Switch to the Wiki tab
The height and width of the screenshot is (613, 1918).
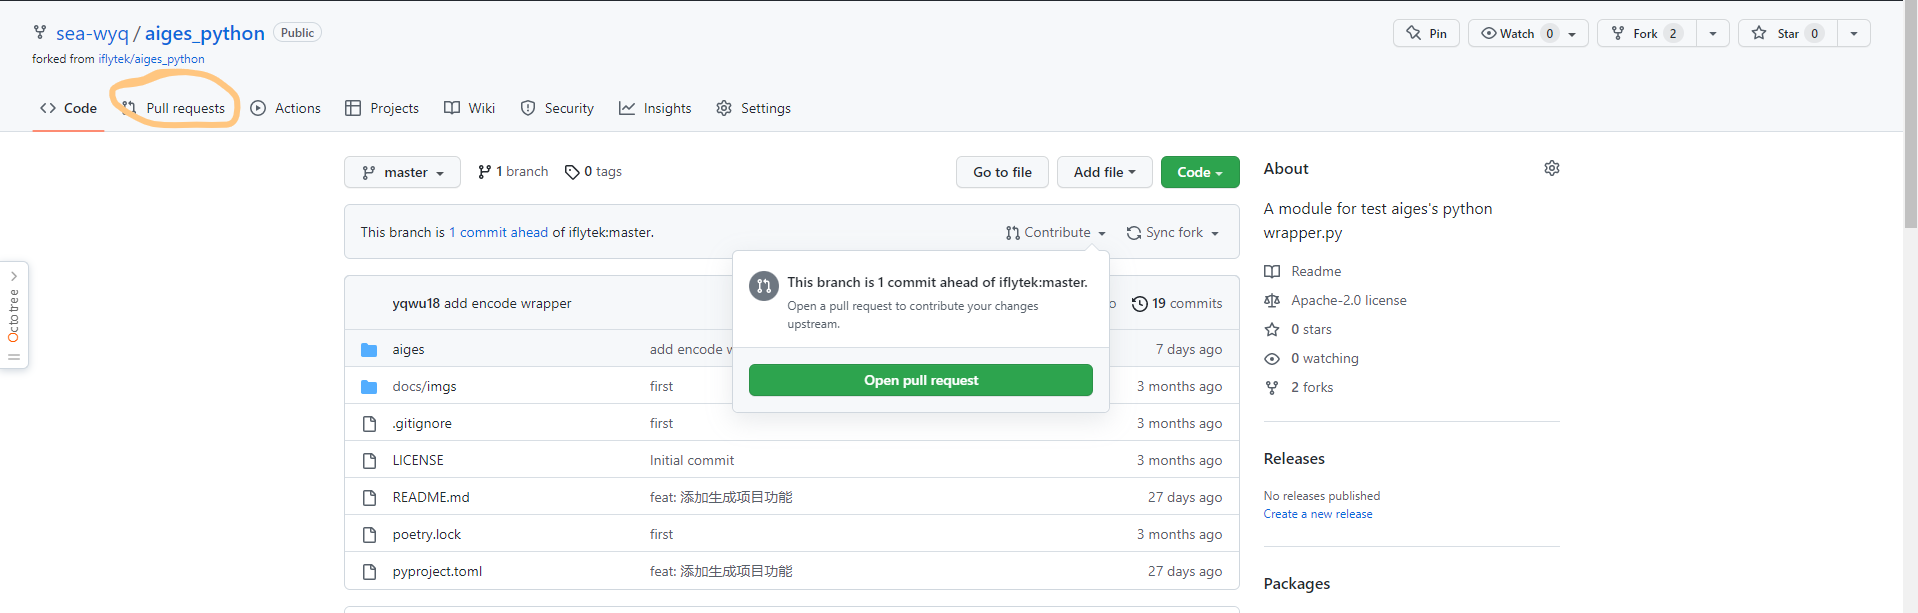point(470,108)
